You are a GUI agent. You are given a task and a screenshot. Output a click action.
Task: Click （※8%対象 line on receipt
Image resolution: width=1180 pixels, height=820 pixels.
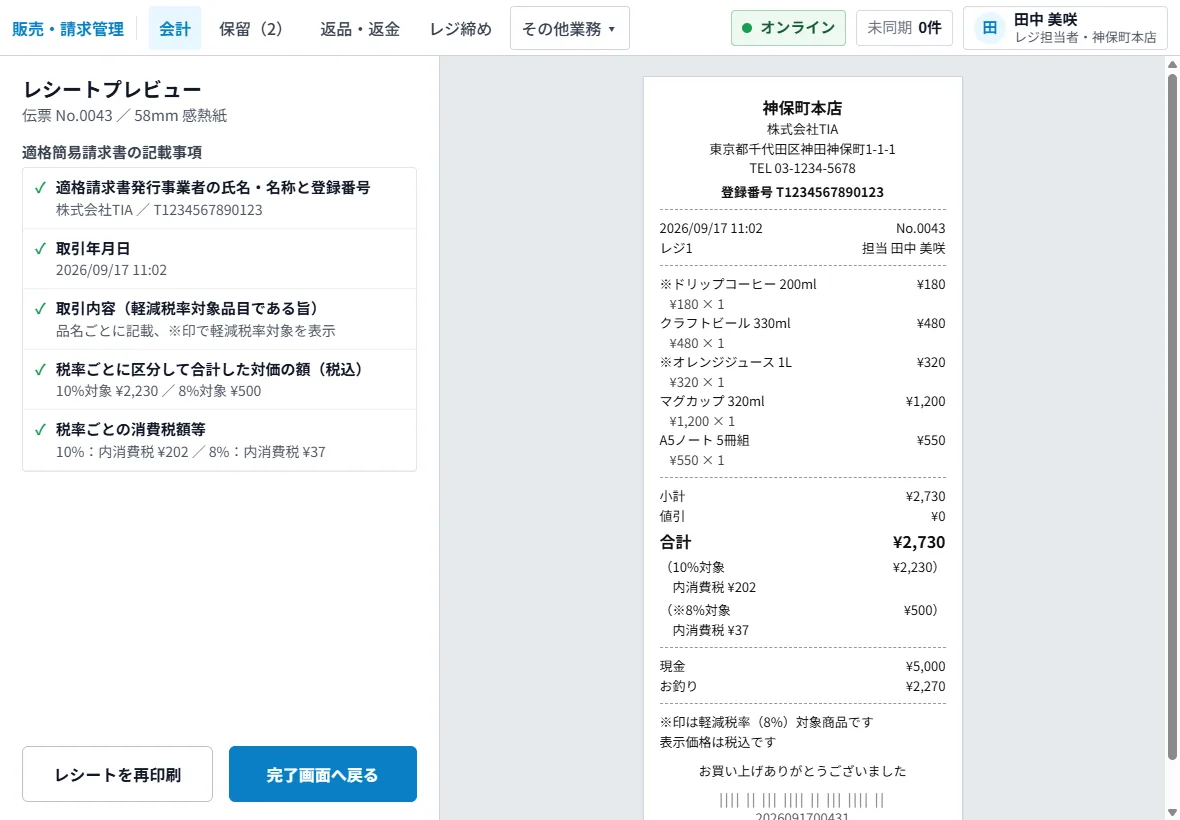[802, 610]
